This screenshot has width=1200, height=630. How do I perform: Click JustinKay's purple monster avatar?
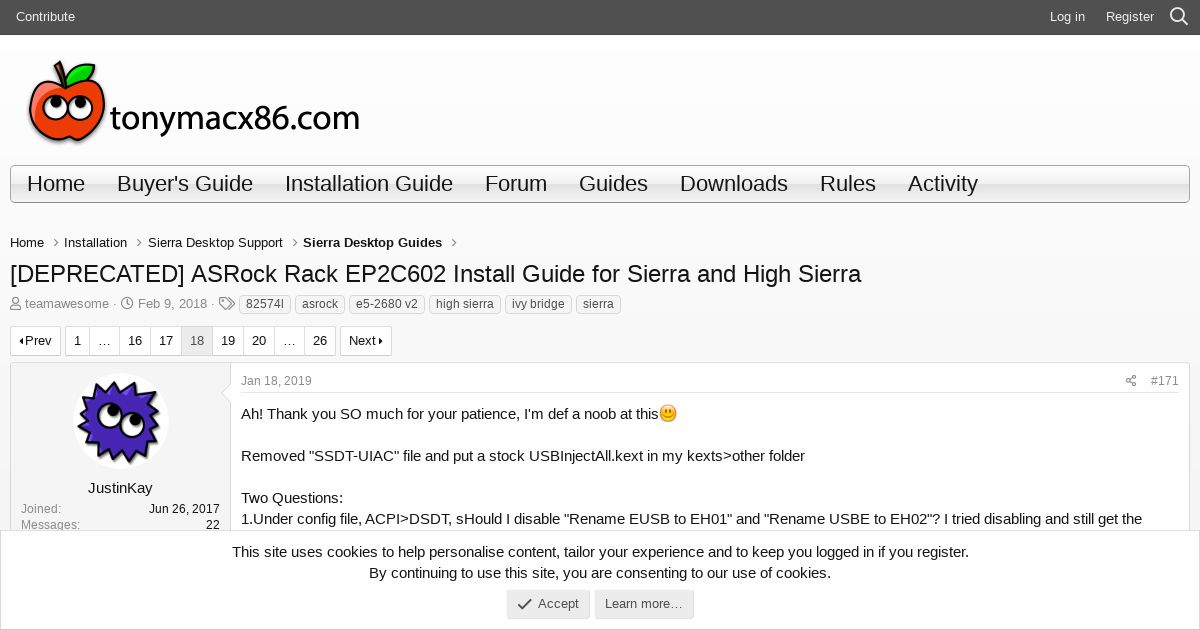pos(121,422)
